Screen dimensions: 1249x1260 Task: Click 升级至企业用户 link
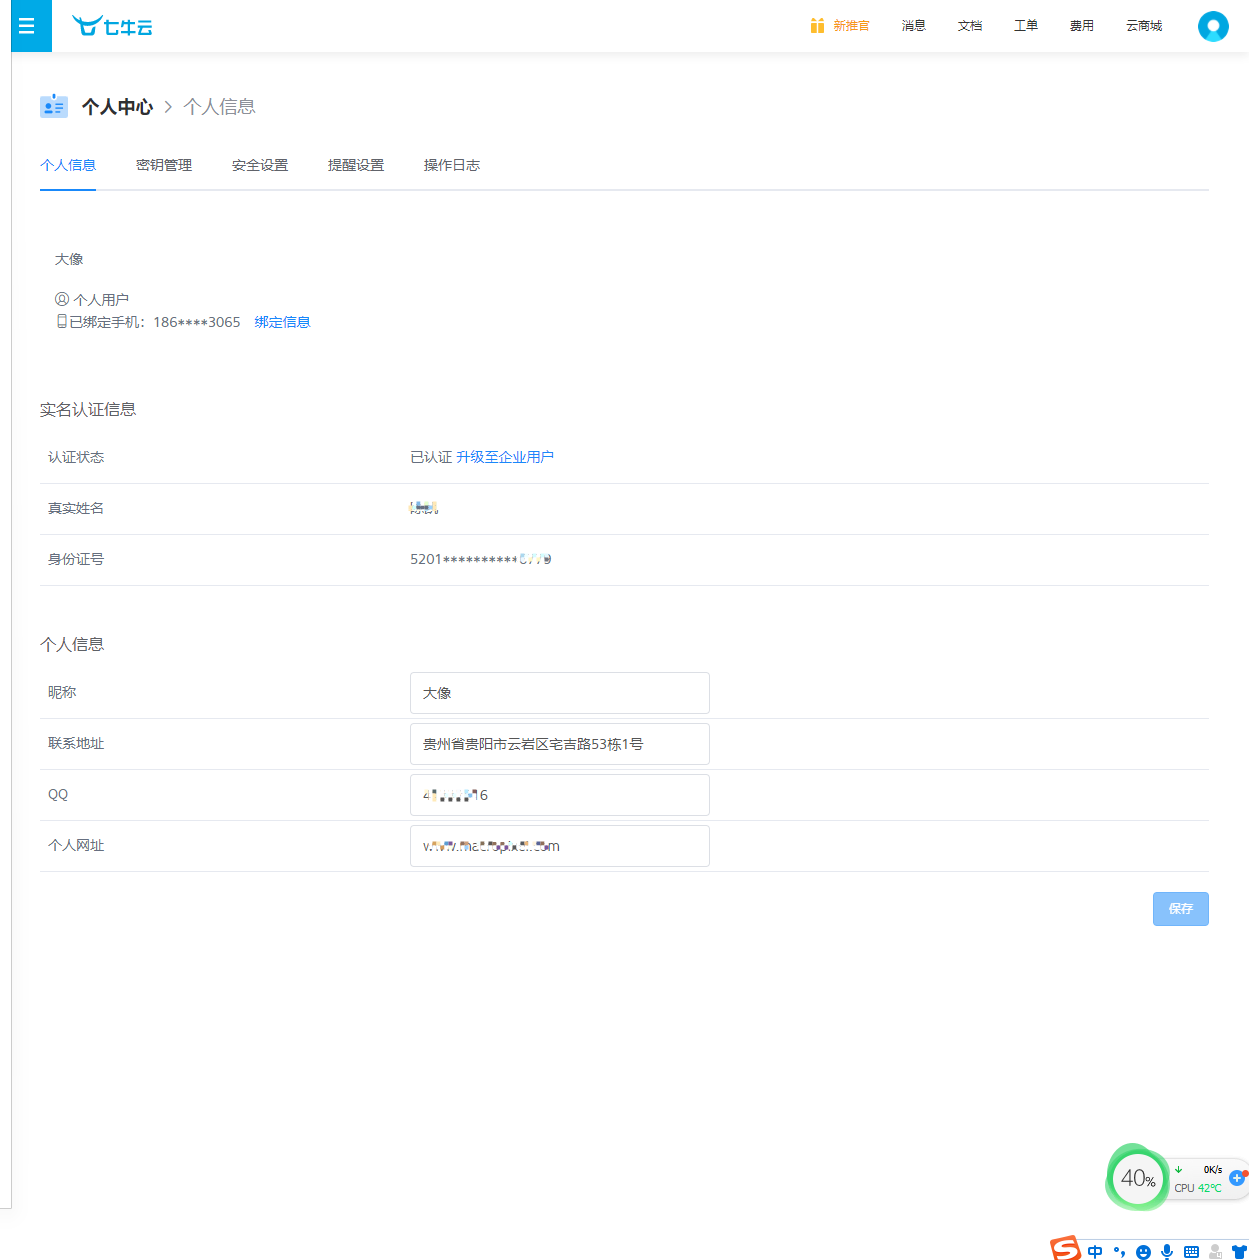point(505,457)
